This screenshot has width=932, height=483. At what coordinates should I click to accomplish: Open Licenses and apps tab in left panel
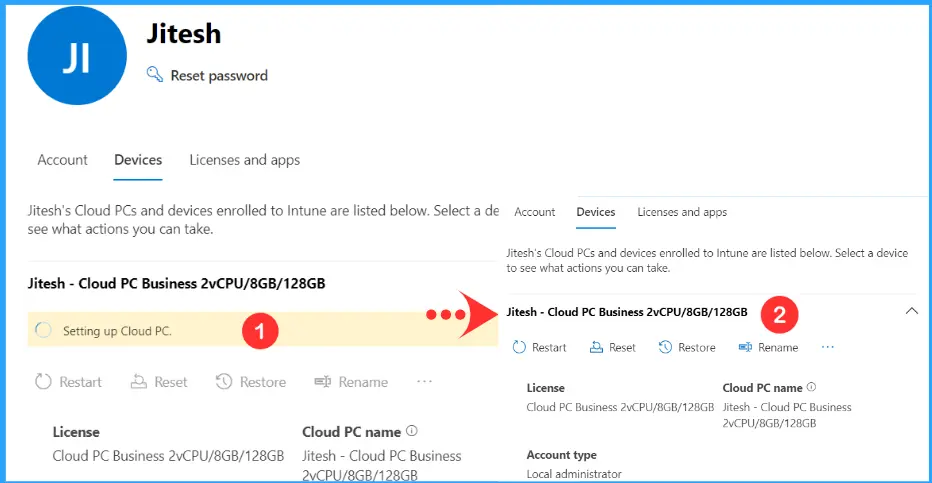pos(244,160)
